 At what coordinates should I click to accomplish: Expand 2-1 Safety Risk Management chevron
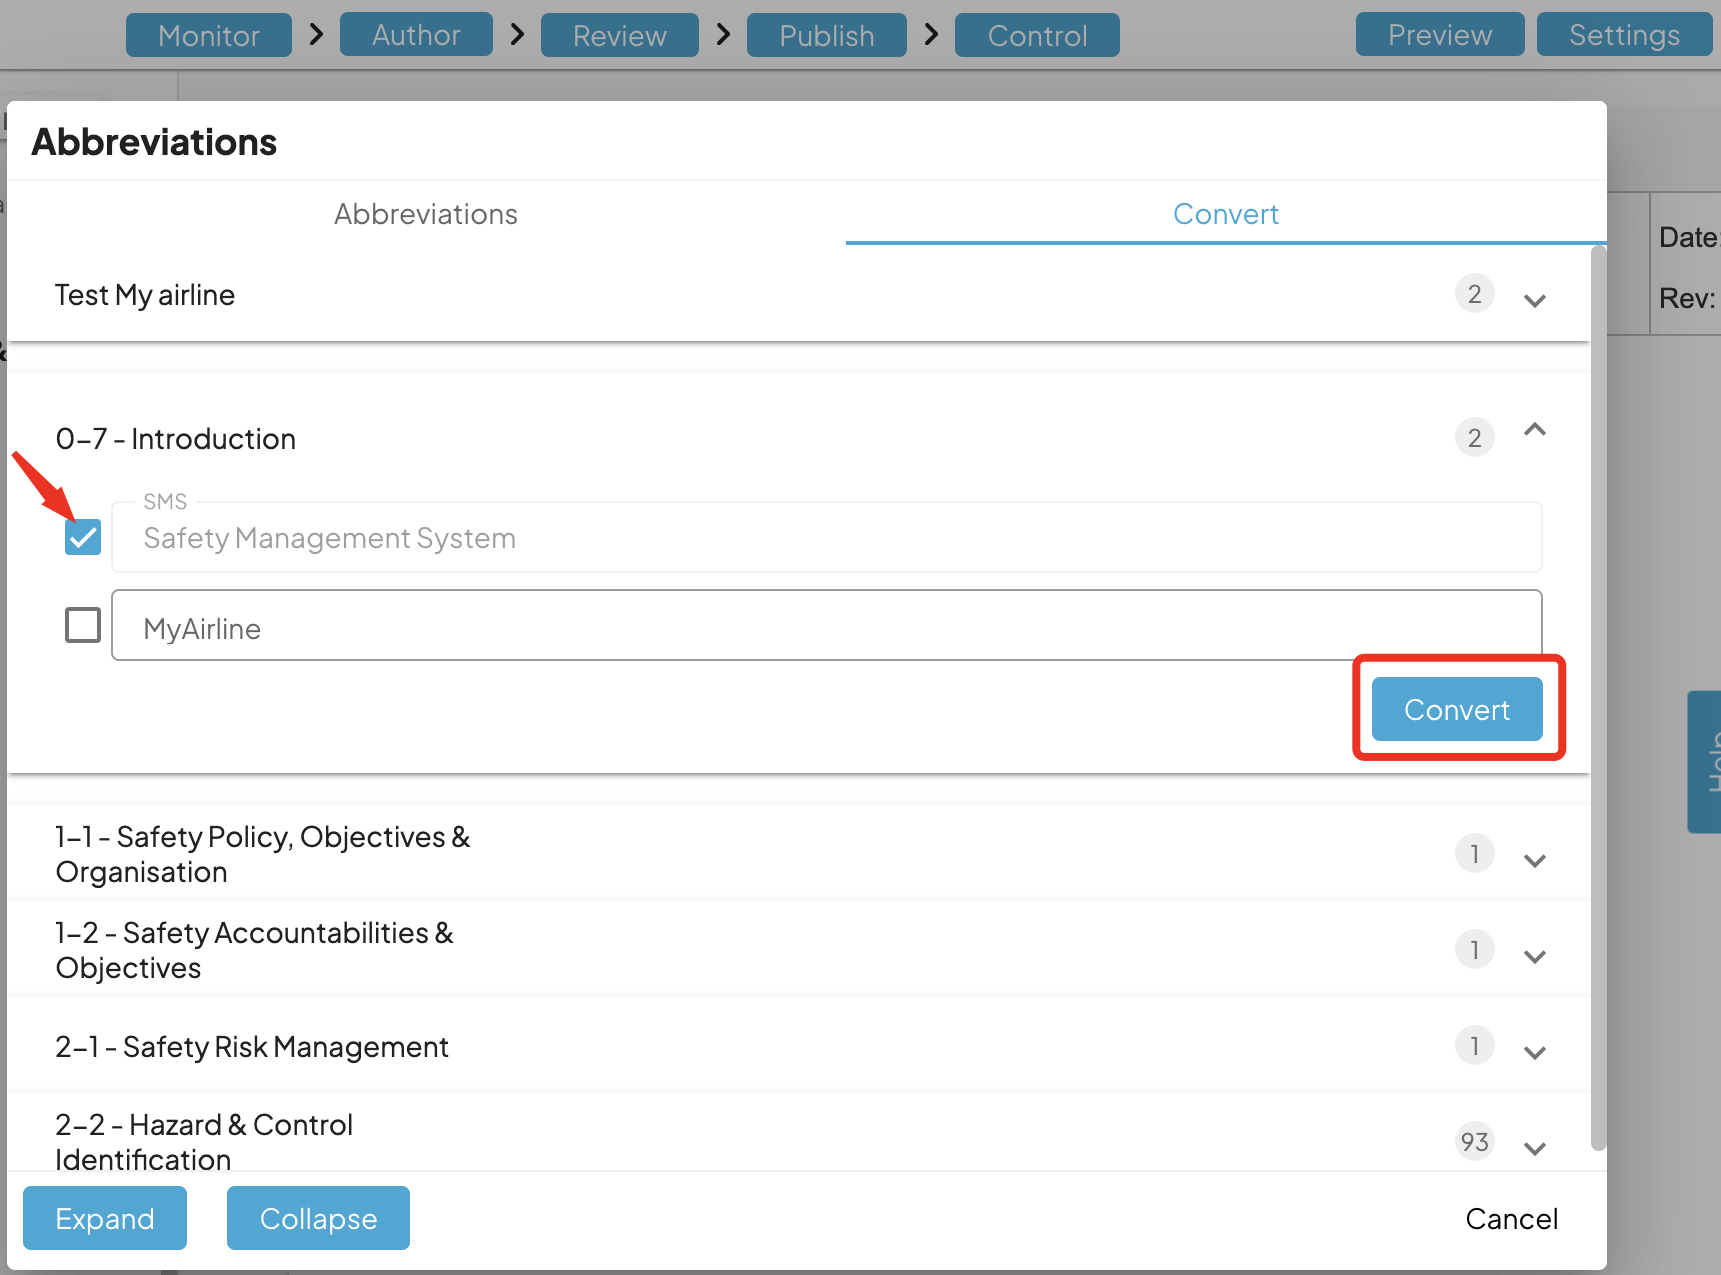tap(1534, 1052)
